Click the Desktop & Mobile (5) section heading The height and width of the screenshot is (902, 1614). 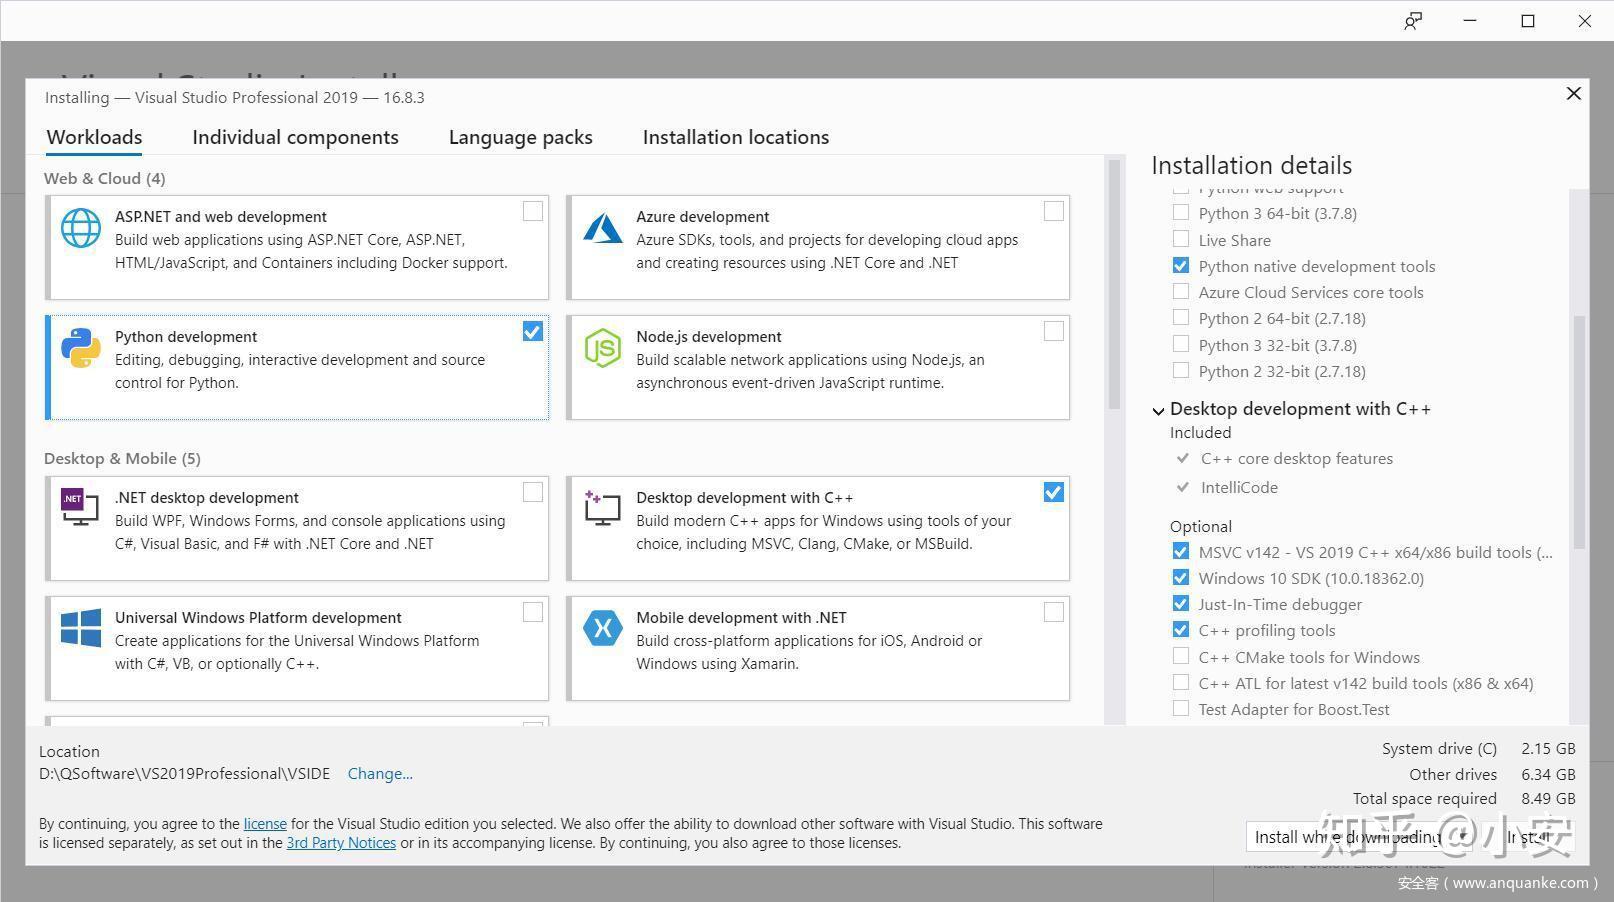(122, 458)
